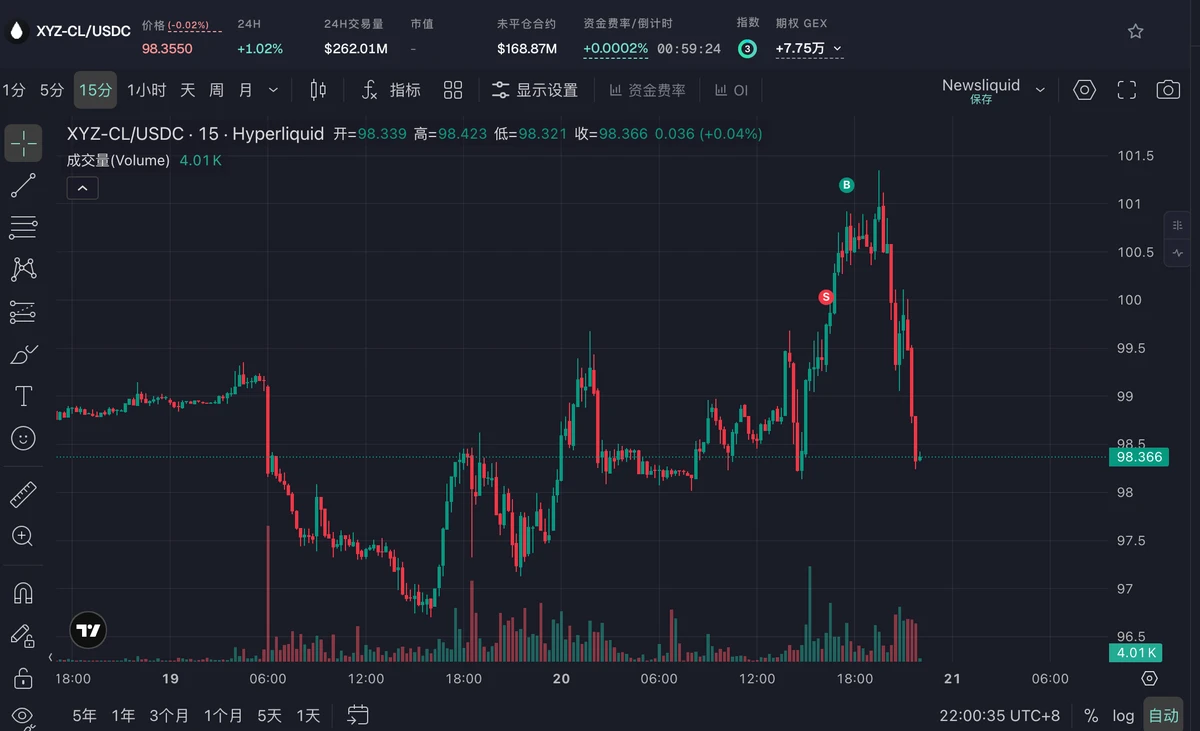This screenshot has width=1200, height=731.
Task: Switch to the 周 weekly timeframe
Action: pos(216,90)
